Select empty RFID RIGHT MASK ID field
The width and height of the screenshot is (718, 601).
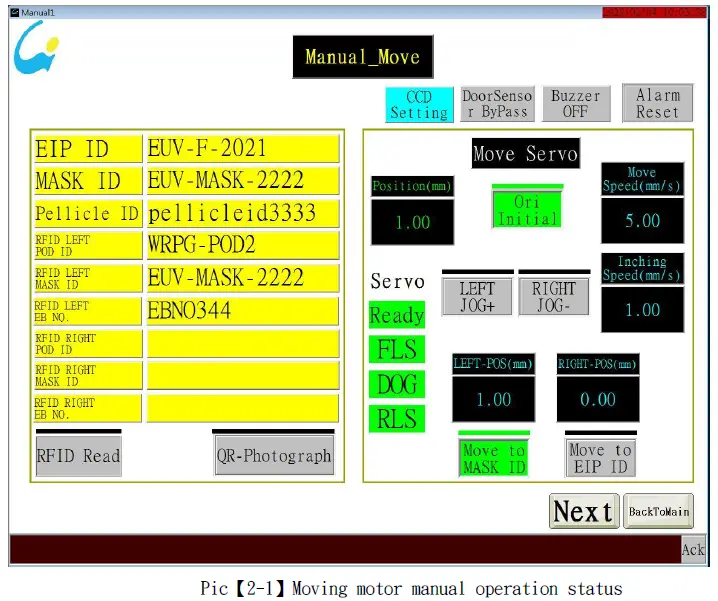(x=243, y=376)
